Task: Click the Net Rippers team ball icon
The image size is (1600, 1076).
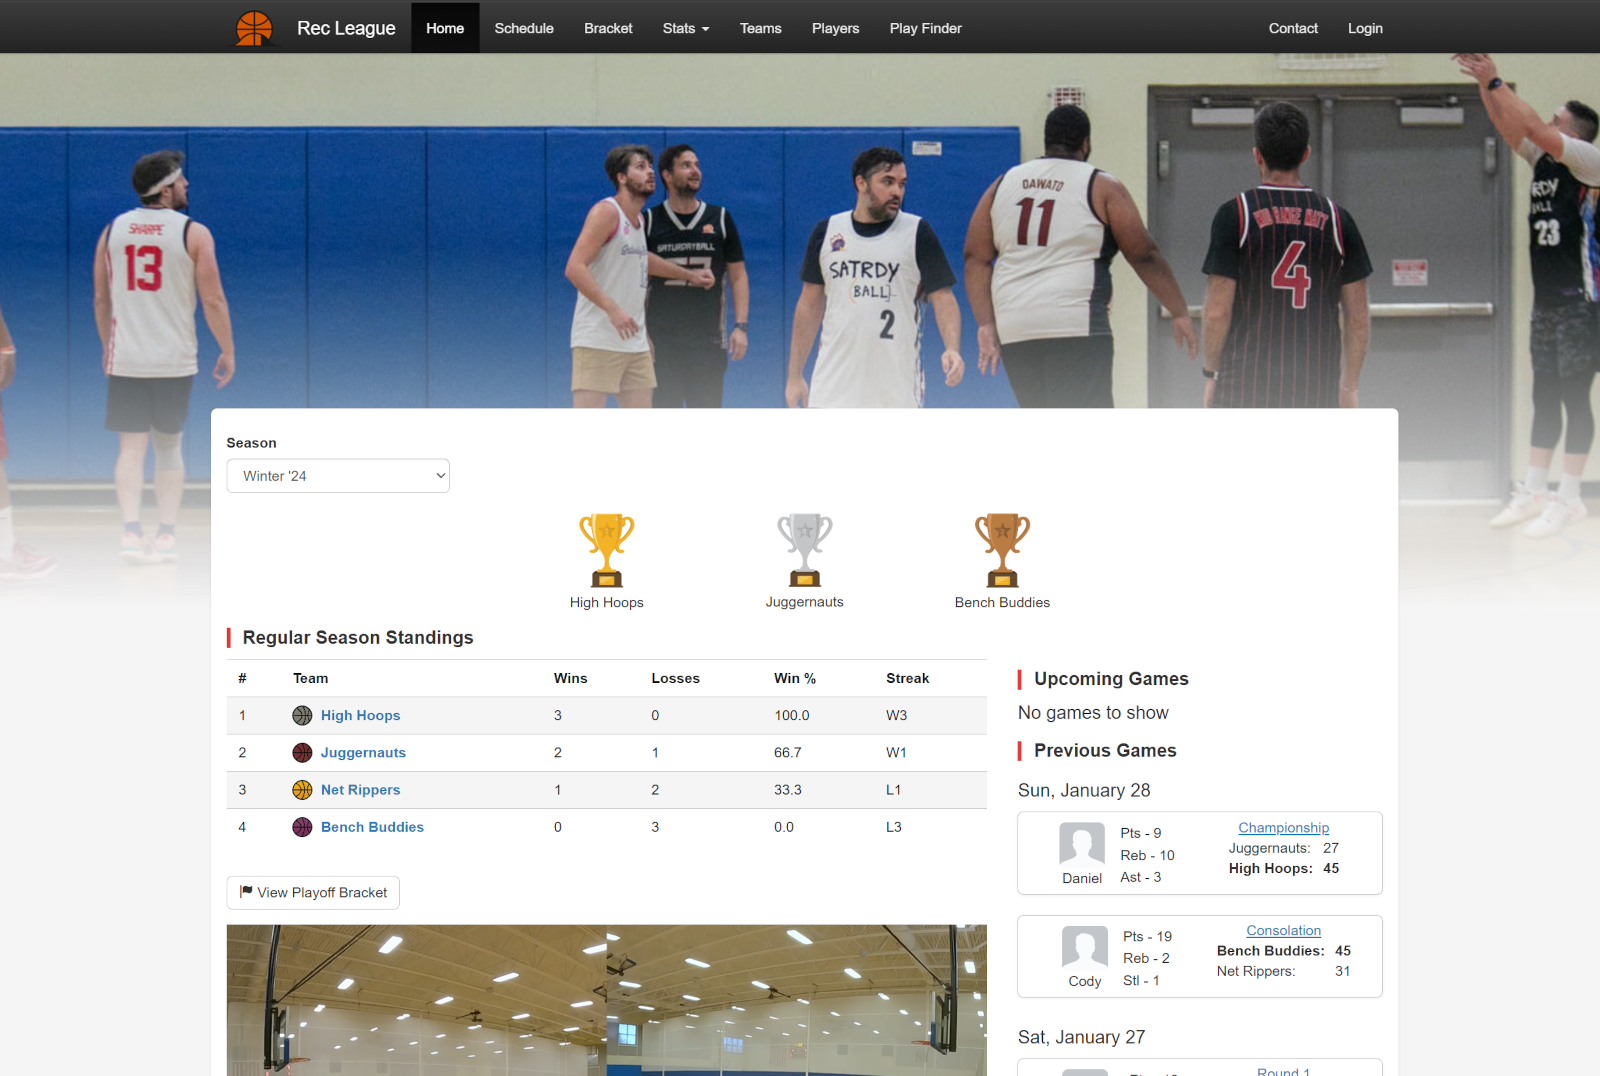Action: pyautogui.click(x=302, y=790)
